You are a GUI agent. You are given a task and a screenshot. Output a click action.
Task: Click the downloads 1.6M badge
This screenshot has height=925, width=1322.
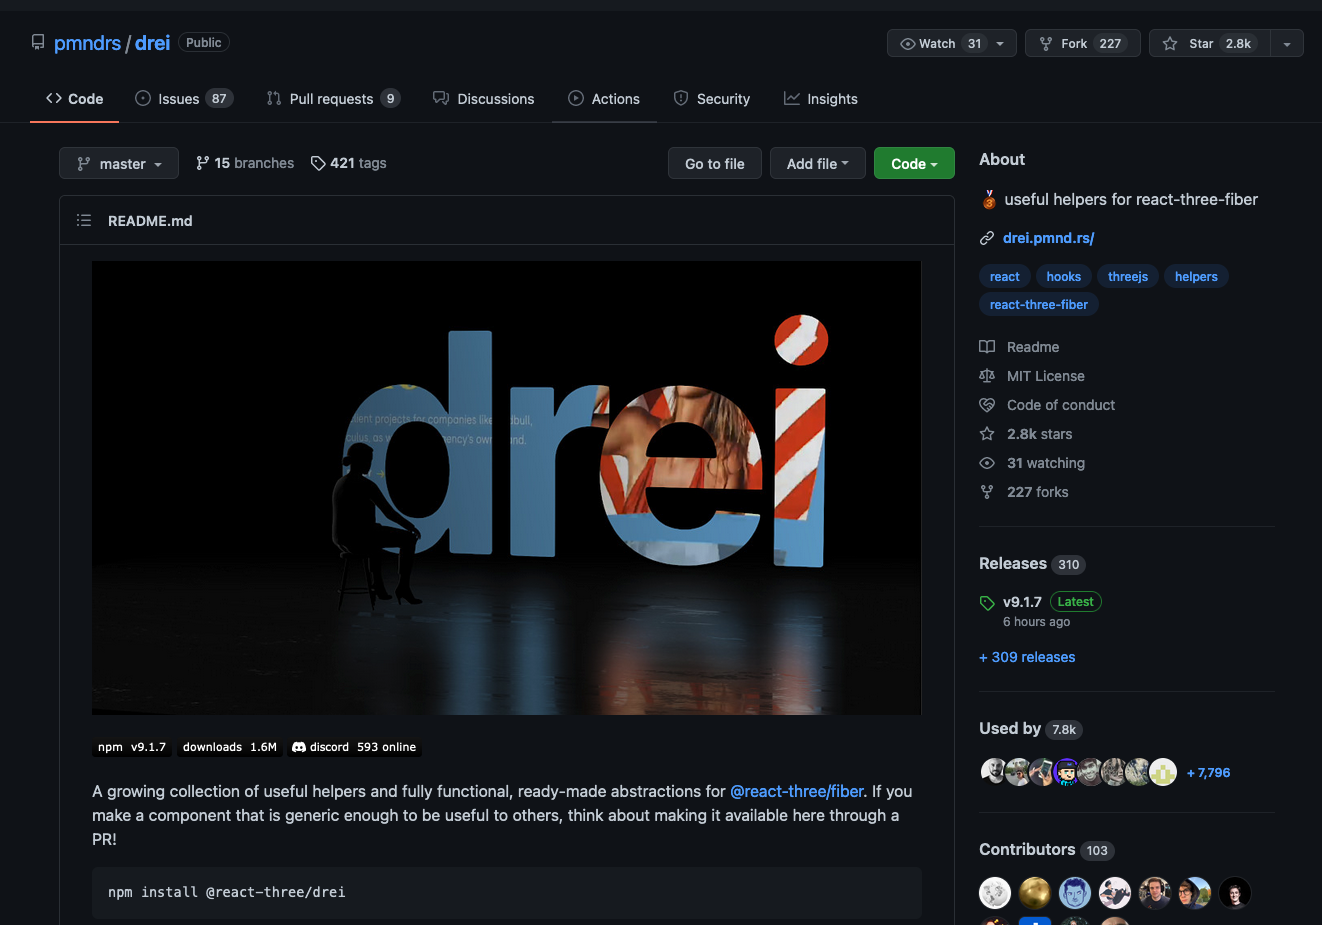[x=230, y=747]
